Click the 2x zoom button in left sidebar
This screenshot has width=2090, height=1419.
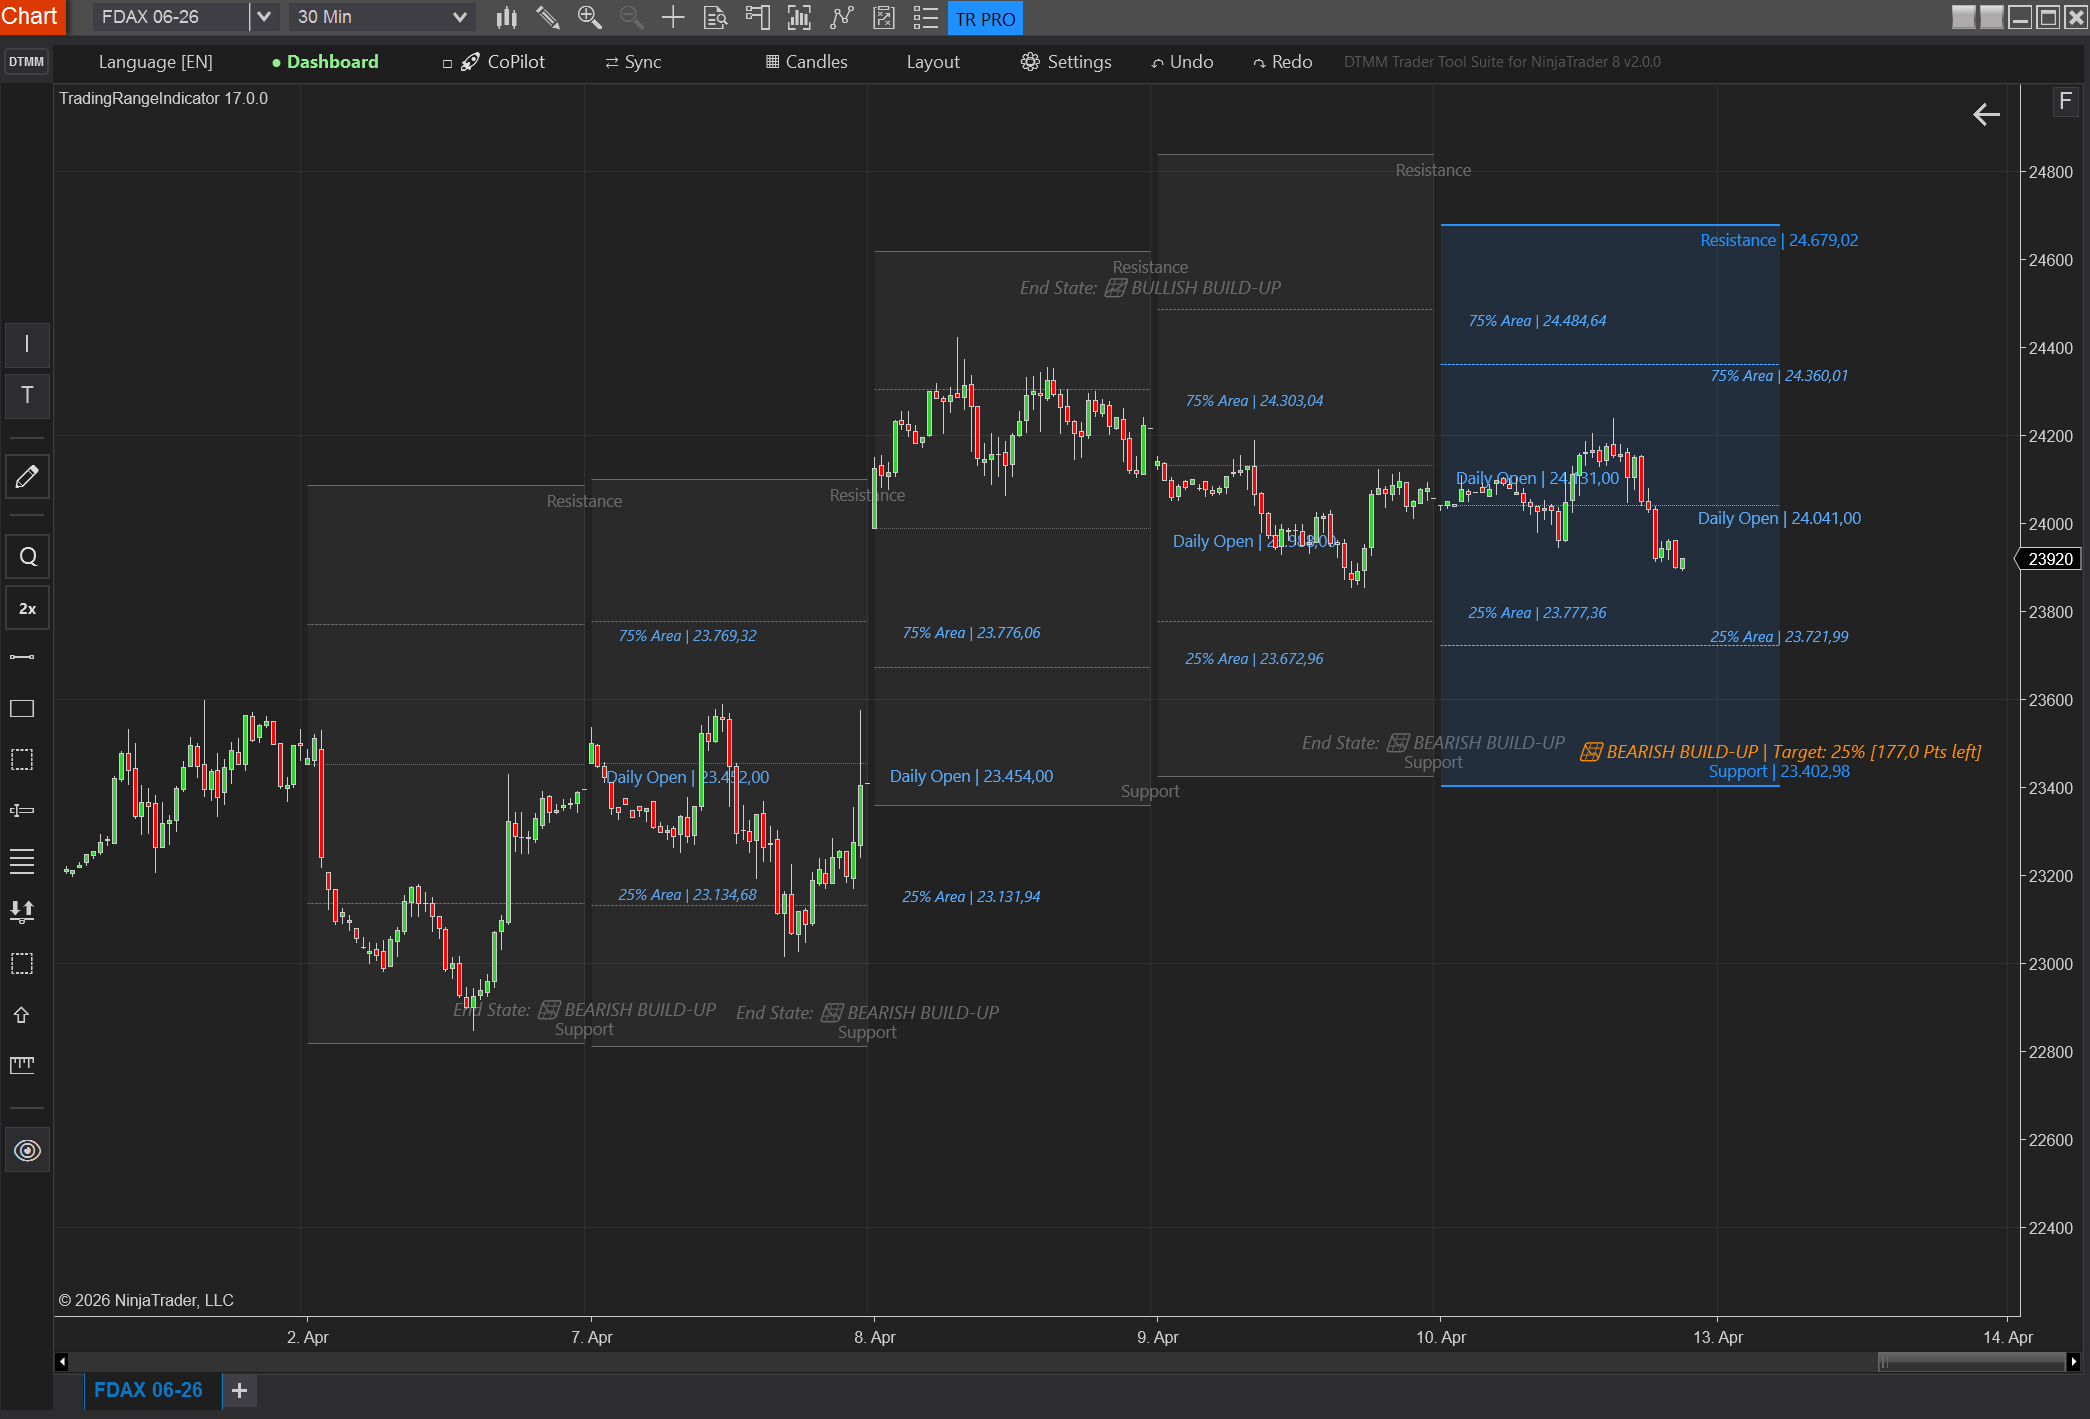click(27, 608)
